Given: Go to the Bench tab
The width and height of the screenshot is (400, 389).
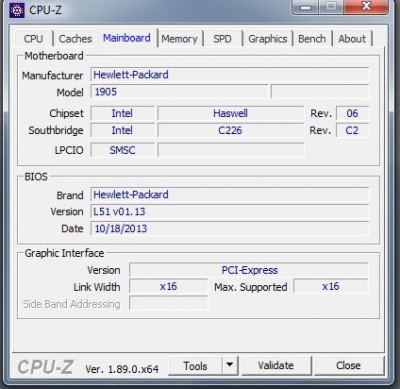Looking at the screenshot, I should click(x=312, y=39).
